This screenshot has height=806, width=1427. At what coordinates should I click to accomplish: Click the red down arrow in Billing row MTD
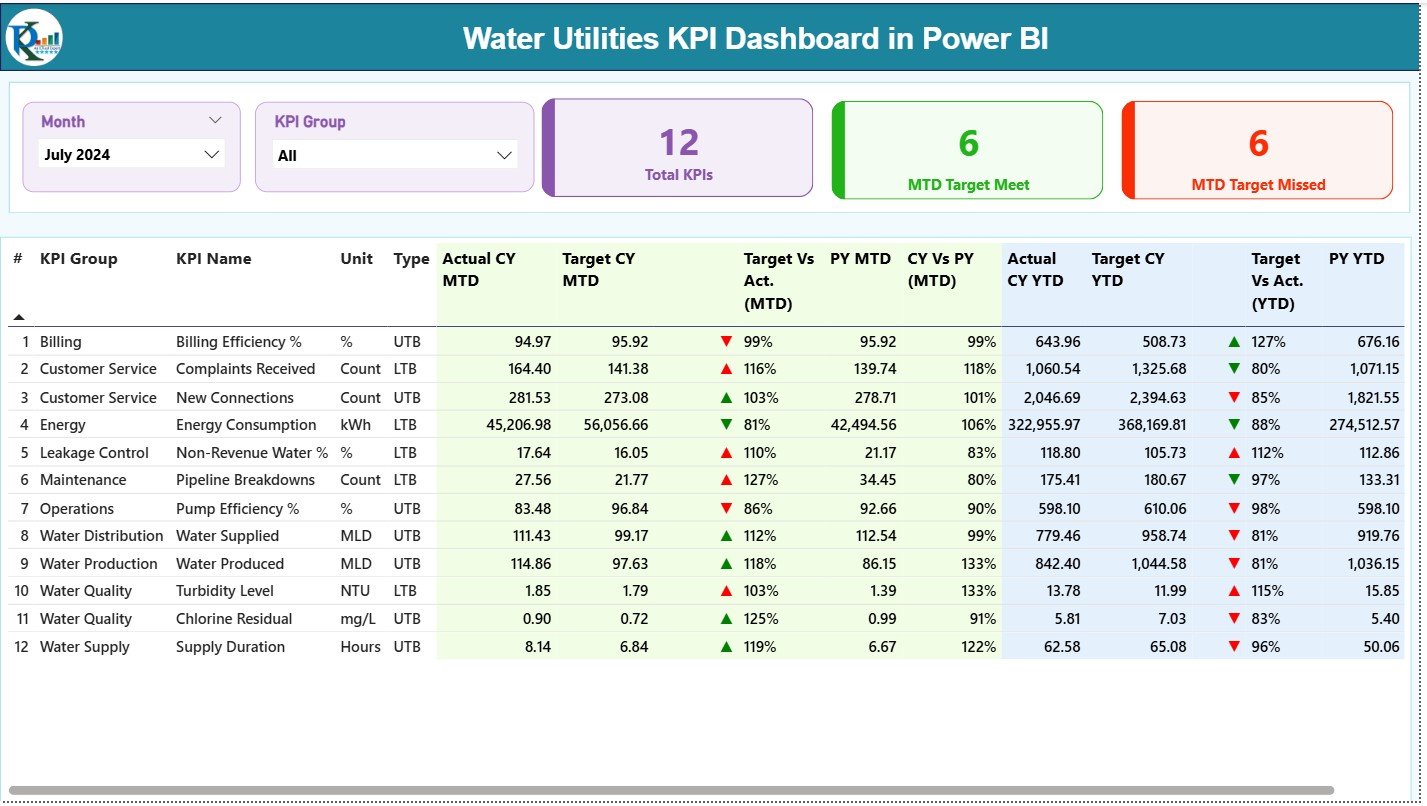coord(726,342)
